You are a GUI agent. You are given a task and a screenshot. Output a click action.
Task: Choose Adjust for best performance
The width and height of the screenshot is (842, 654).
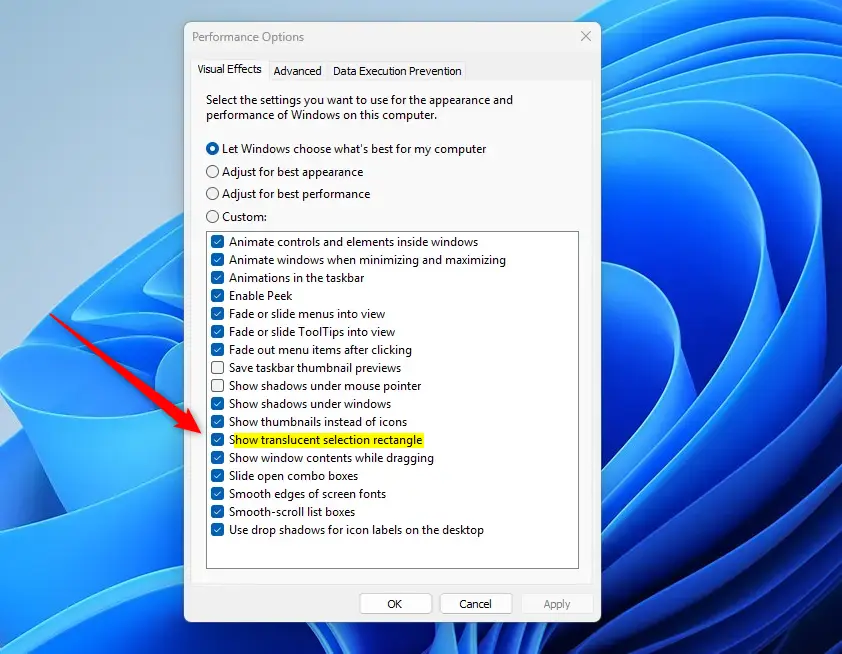point(213,194)
